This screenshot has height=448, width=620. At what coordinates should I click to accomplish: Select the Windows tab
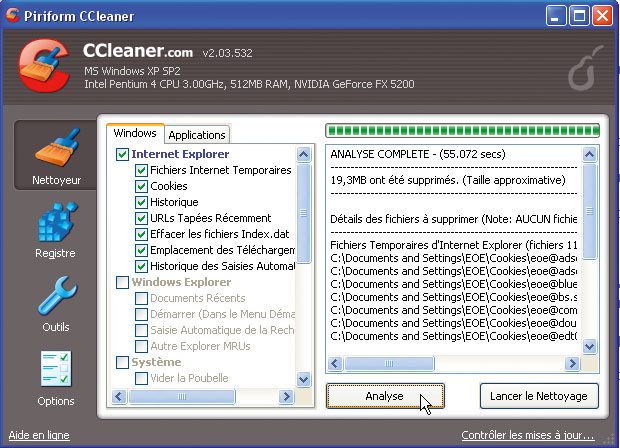[x=135, y=134]
